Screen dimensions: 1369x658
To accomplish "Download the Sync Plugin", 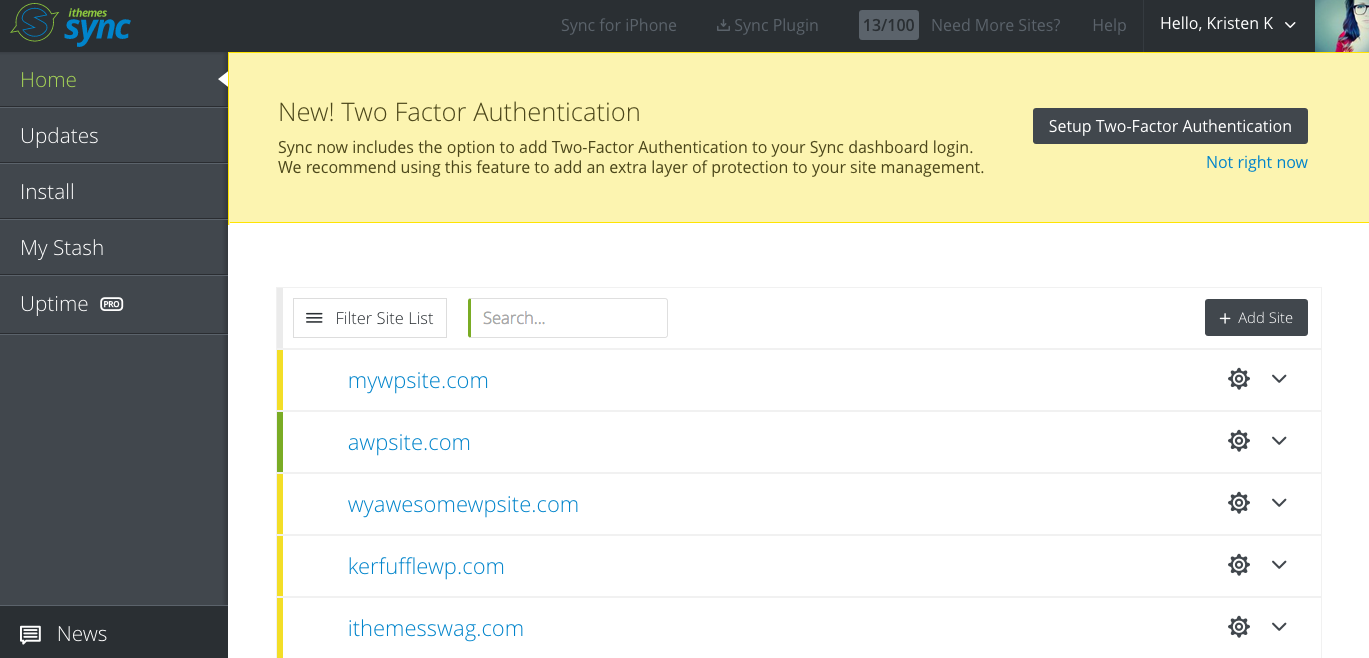I will tap(768, 26).
